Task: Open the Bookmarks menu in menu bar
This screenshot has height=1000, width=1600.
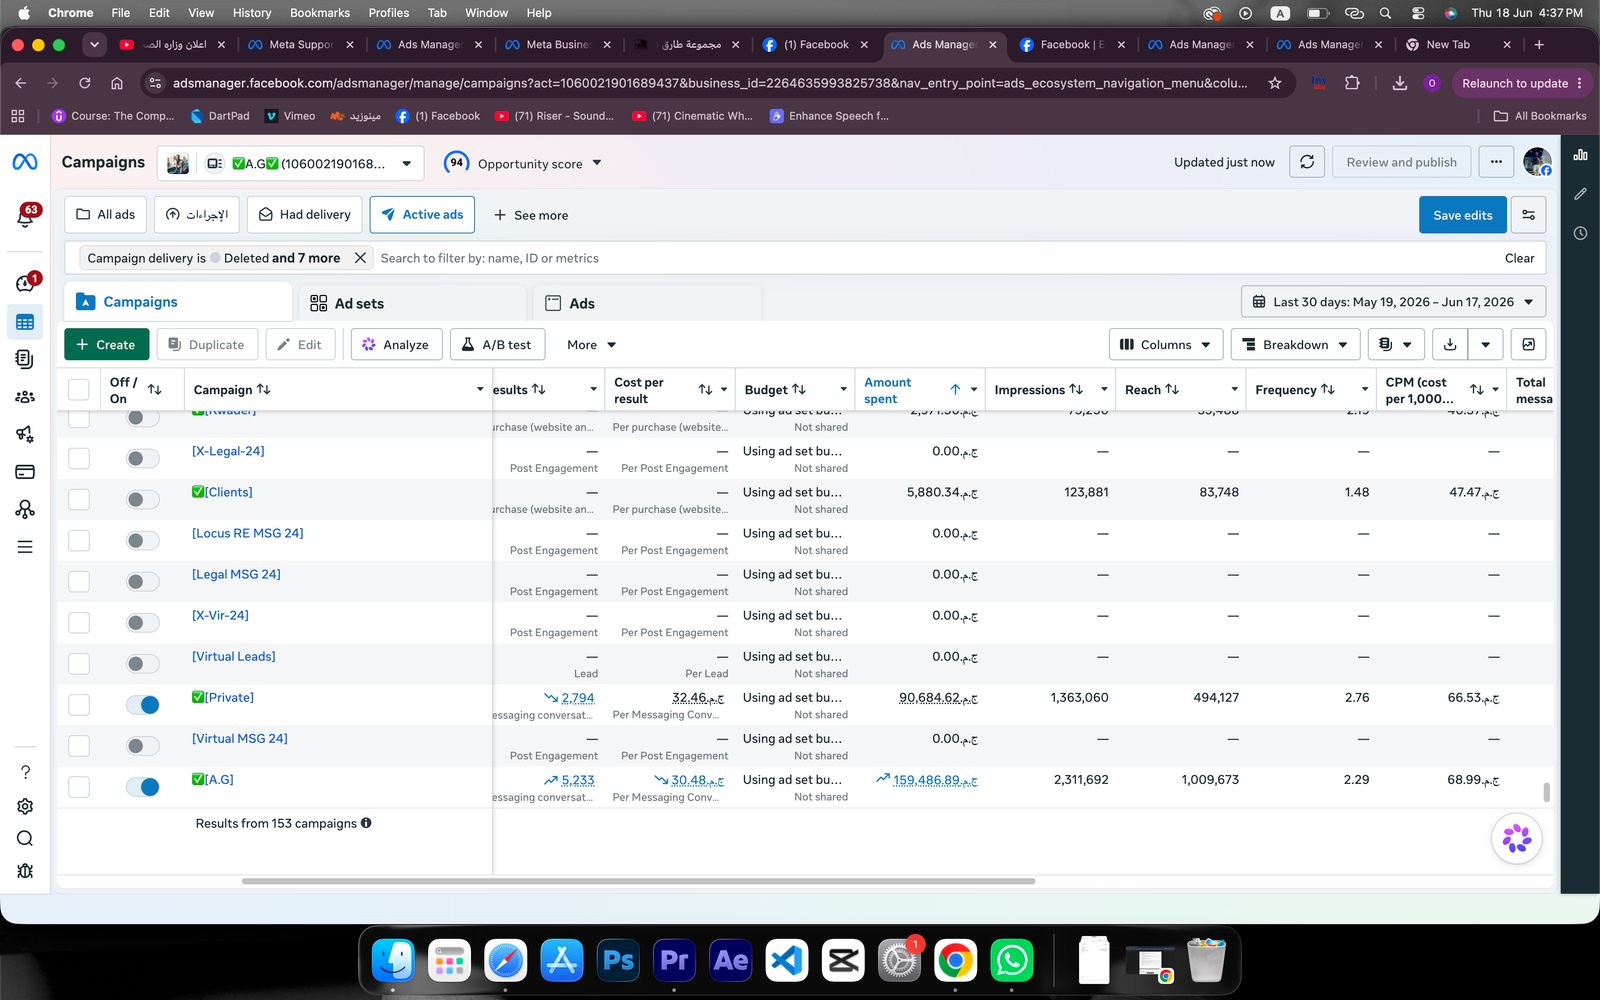Action: [x=320, y=13]
